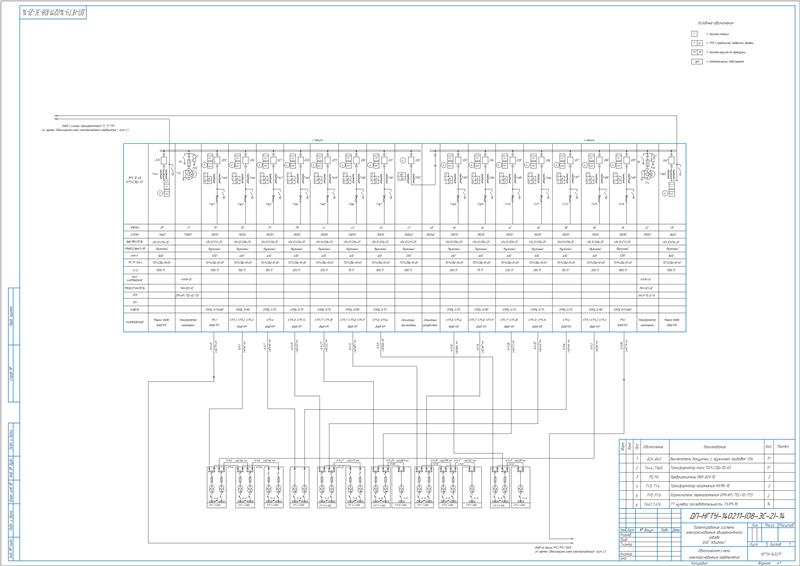Select the fourth wide-box legend symbol

pyautogui.click(x=697, y=61)
